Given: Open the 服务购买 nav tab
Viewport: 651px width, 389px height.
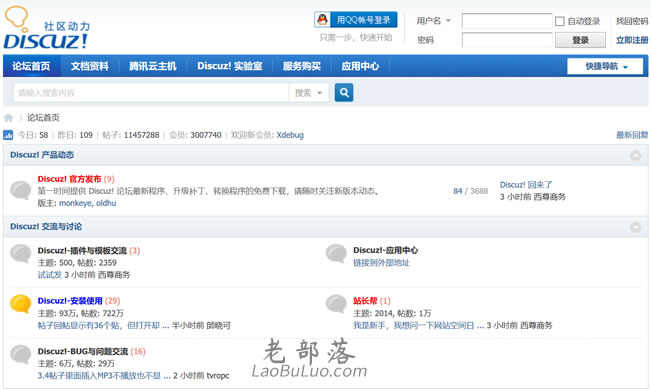Looking at the screenshot, I should (302, 66).
